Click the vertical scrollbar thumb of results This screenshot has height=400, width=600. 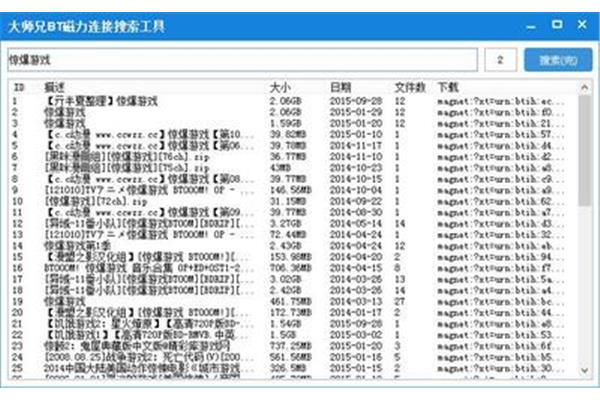click(584, 150)
